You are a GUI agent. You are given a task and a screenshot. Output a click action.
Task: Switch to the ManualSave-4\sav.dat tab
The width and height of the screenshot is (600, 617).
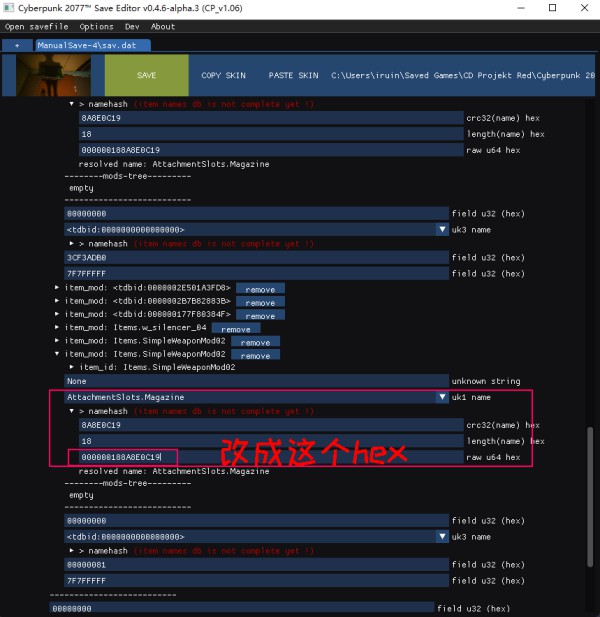[x=92, y=45]
